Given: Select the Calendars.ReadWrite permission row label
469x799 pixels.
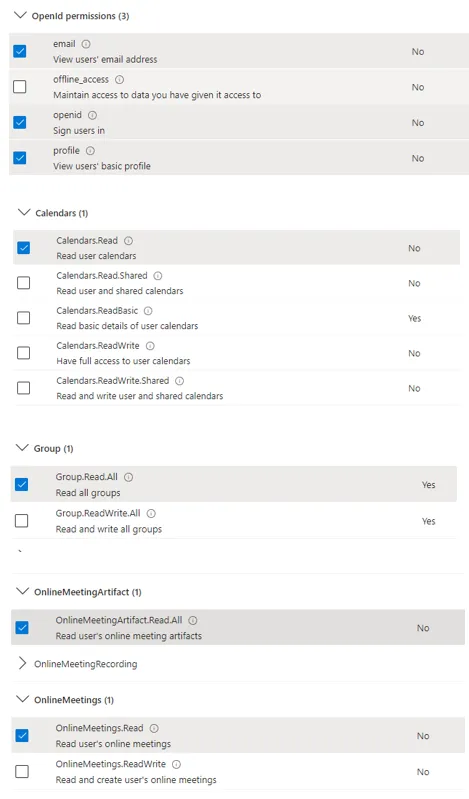Looking at the screenshot, I should 98,345.
